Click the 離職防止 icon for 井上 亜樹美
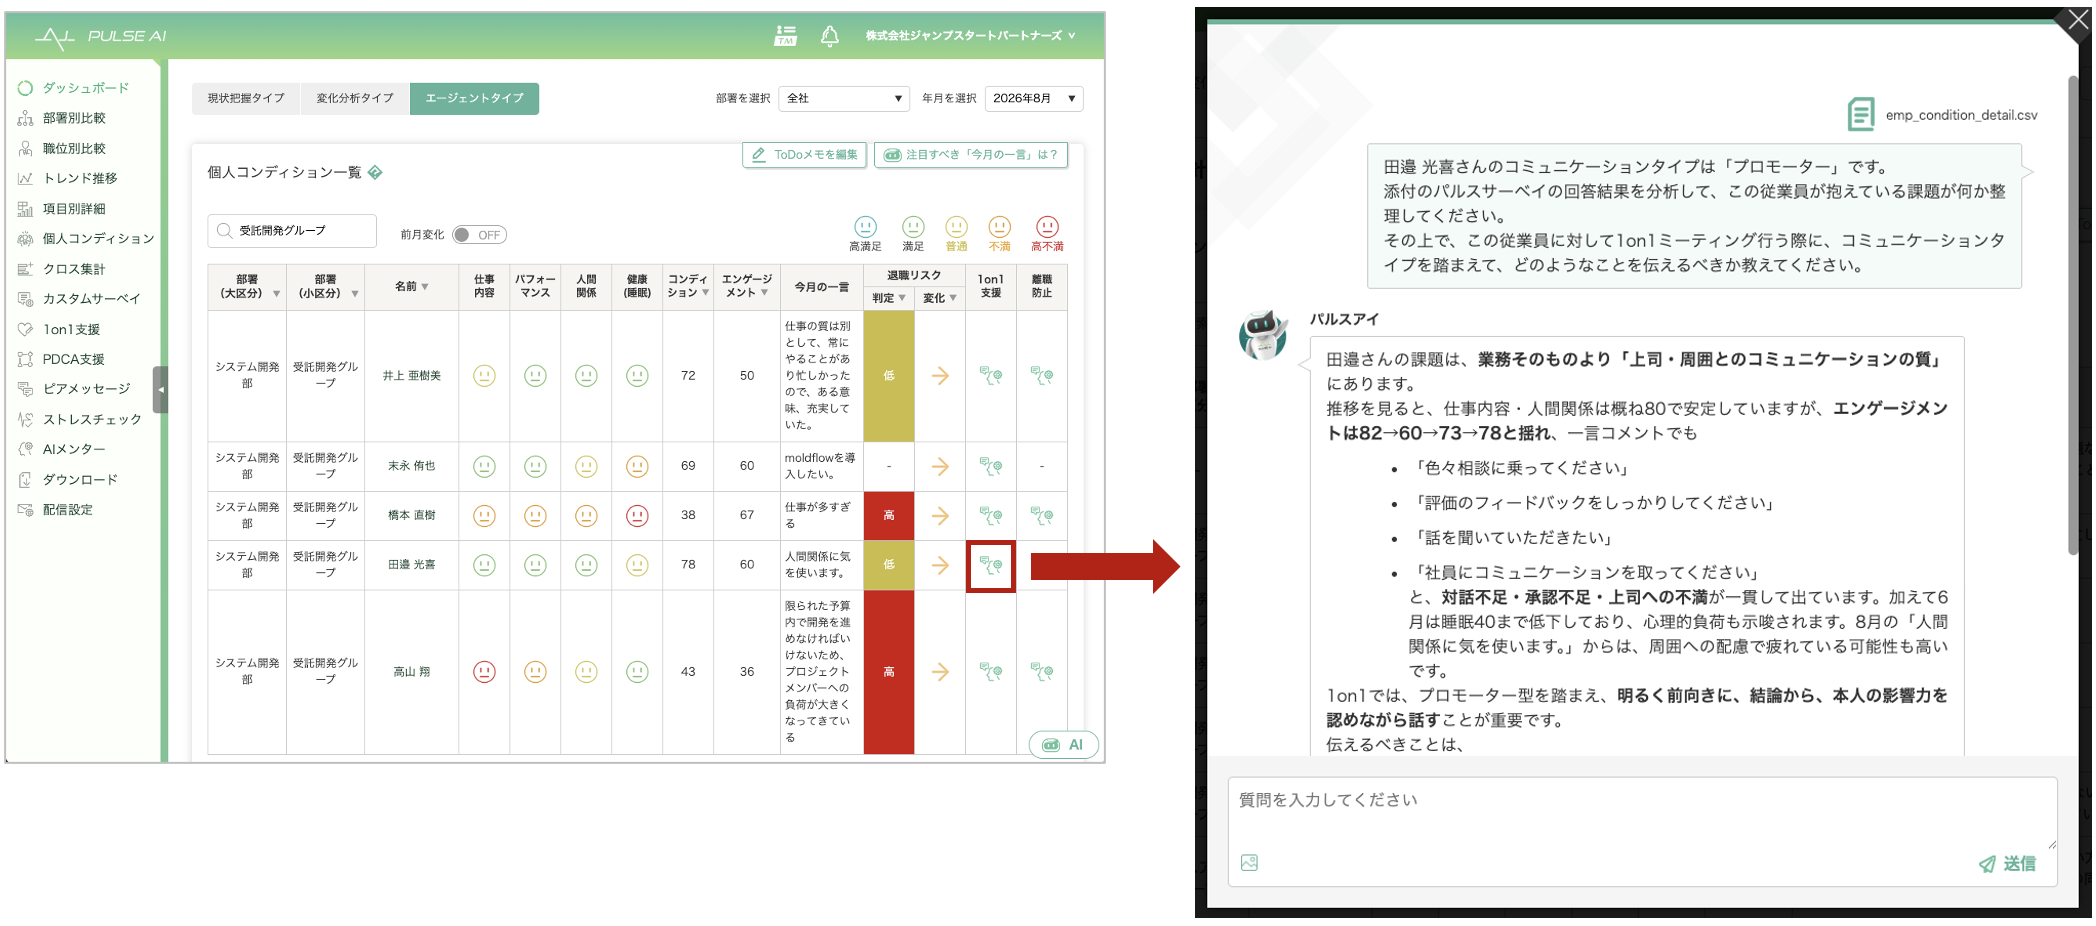 pyautogui.click(x=1042, y=376)
